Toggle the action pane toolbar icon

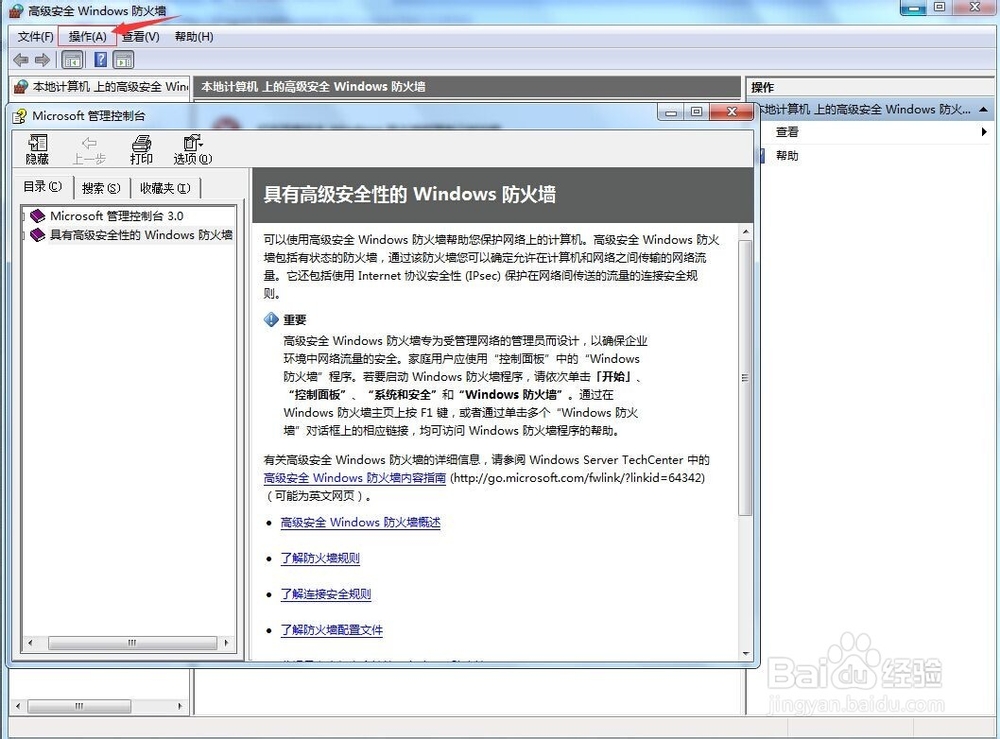123,60
